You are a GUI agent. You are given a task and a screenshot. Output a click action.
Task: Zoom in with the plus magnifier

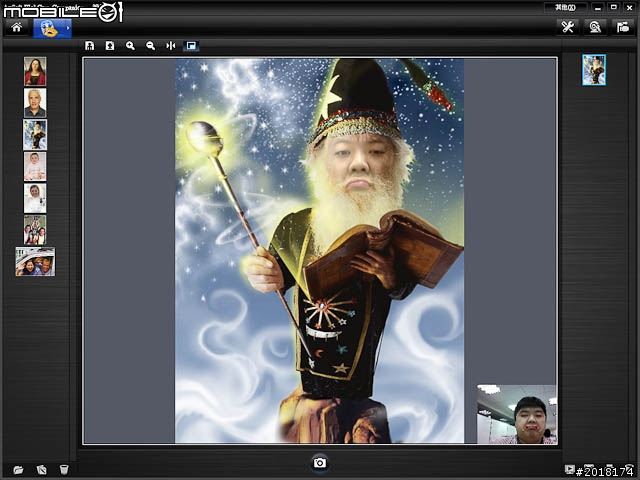[x=130, y=46]
